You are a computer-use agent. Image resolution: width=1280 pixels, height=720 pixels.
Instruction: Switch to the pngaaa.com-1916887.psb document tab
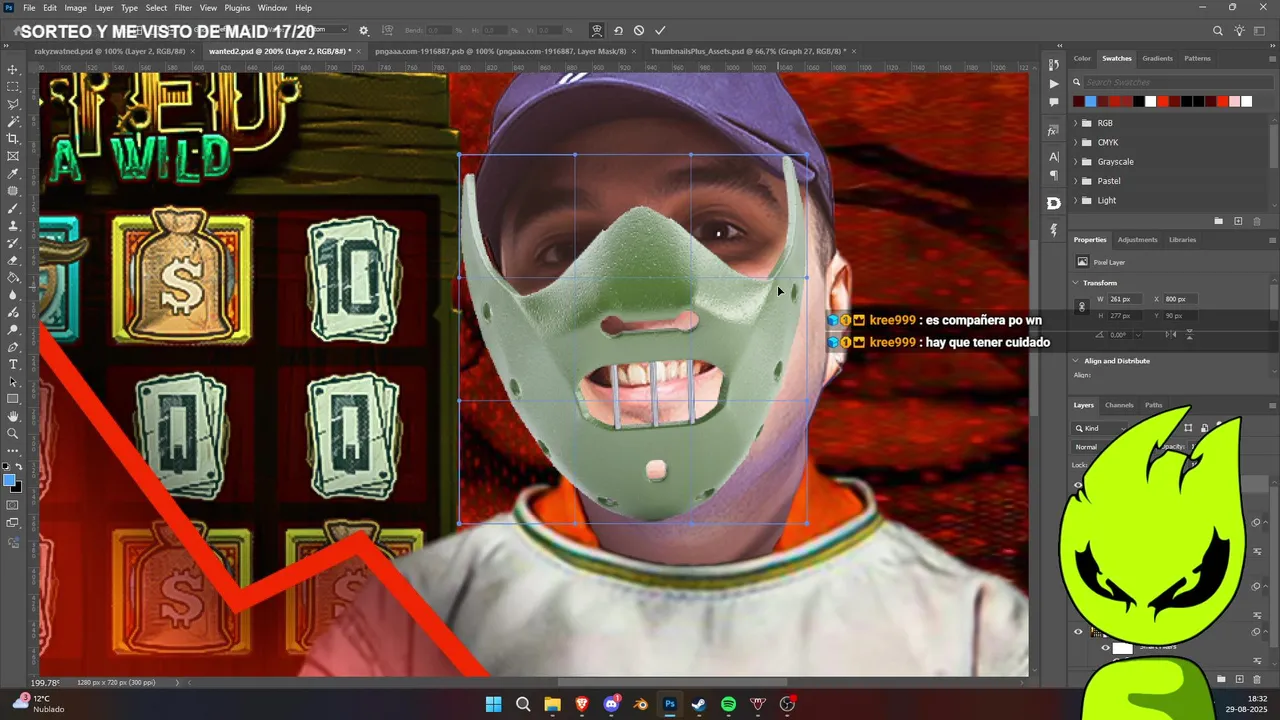click(x=503, y=51)
